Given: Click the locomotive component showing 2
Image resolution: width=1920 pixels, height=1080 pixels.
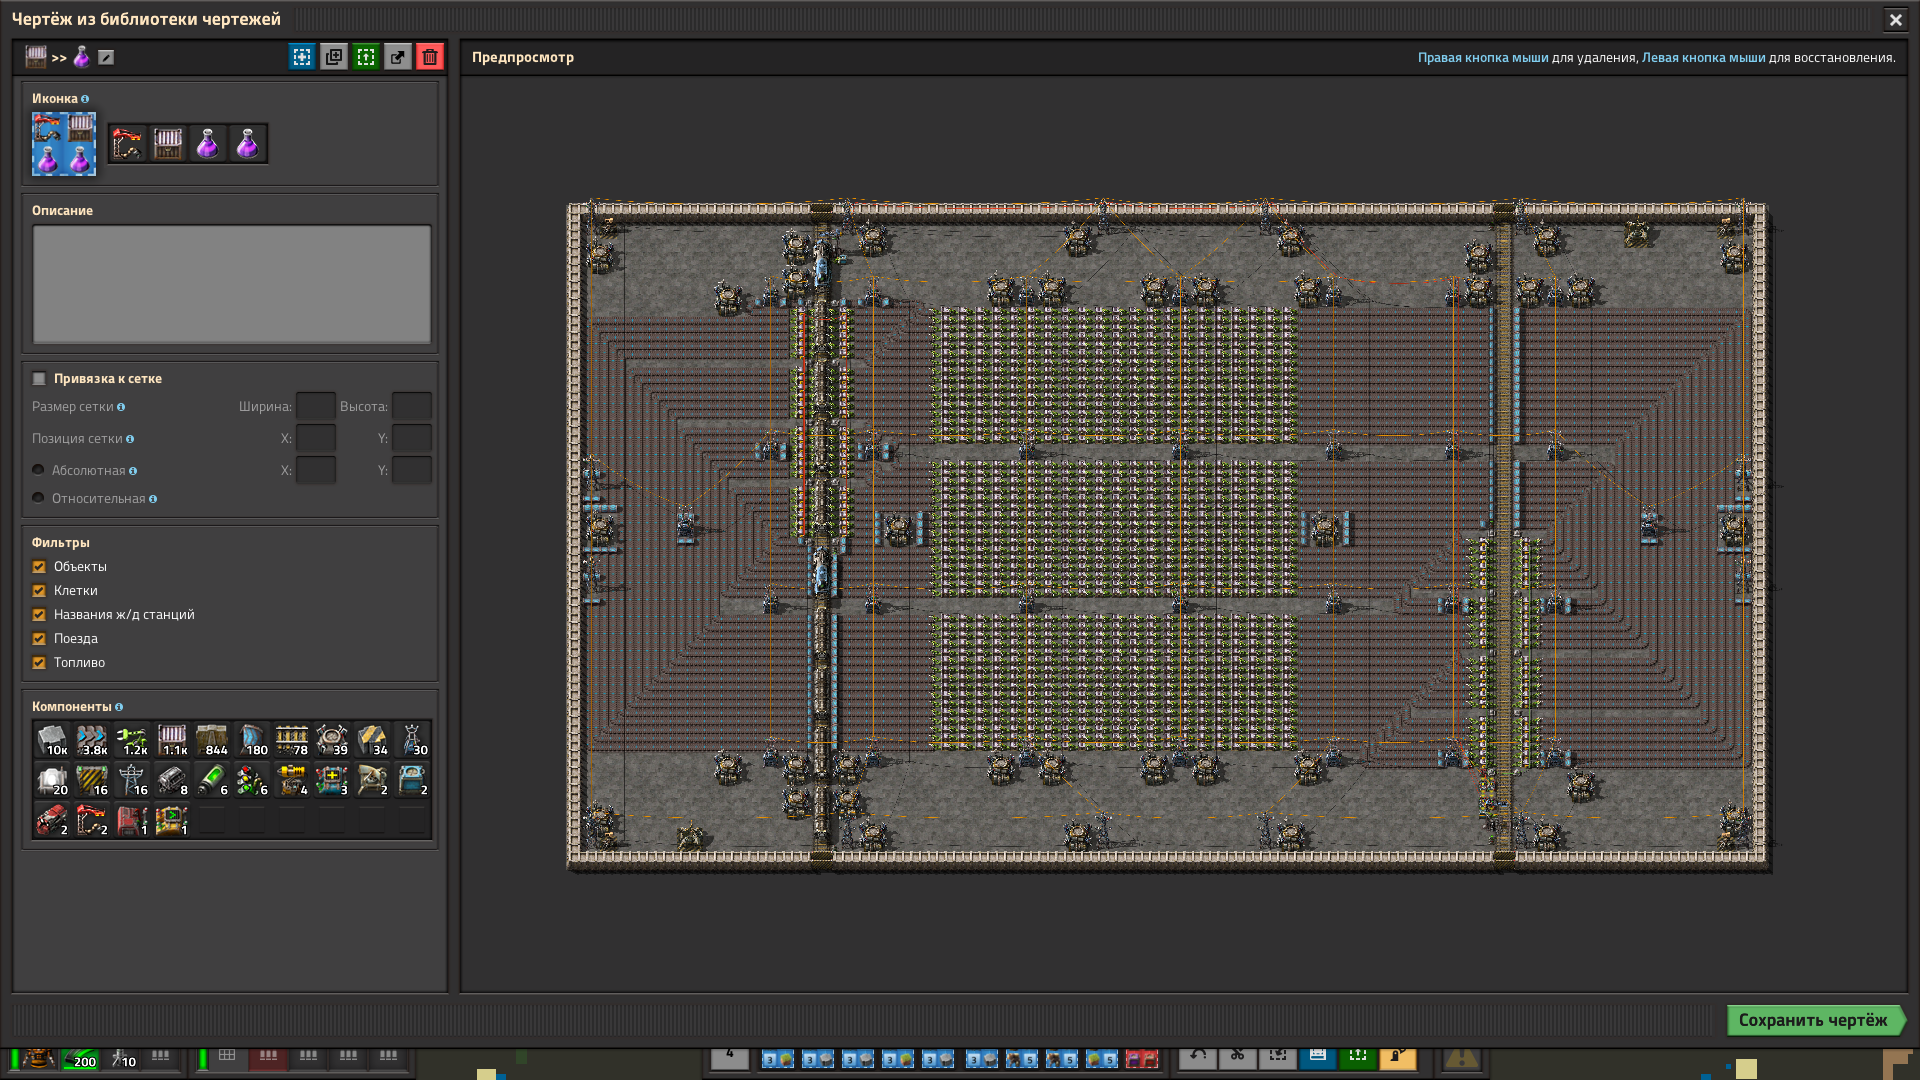Looking at the screenshot, I should (52, 820).
